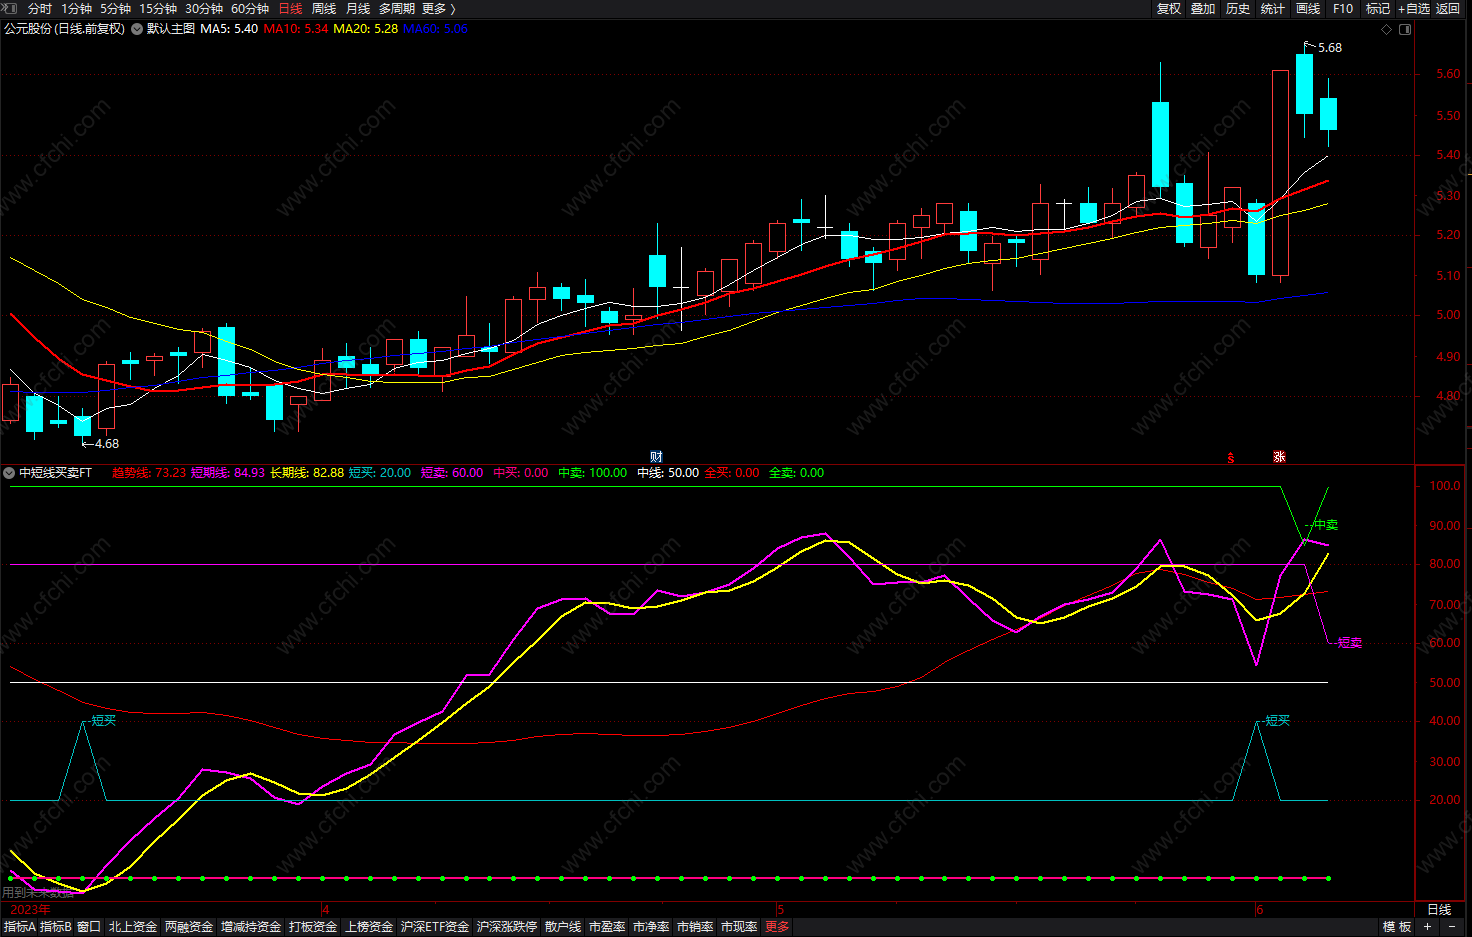The width and height of the screenshot is (1472, 937).
Task: Click the 短期线: 84.93 label
Action: click(228, 473)
